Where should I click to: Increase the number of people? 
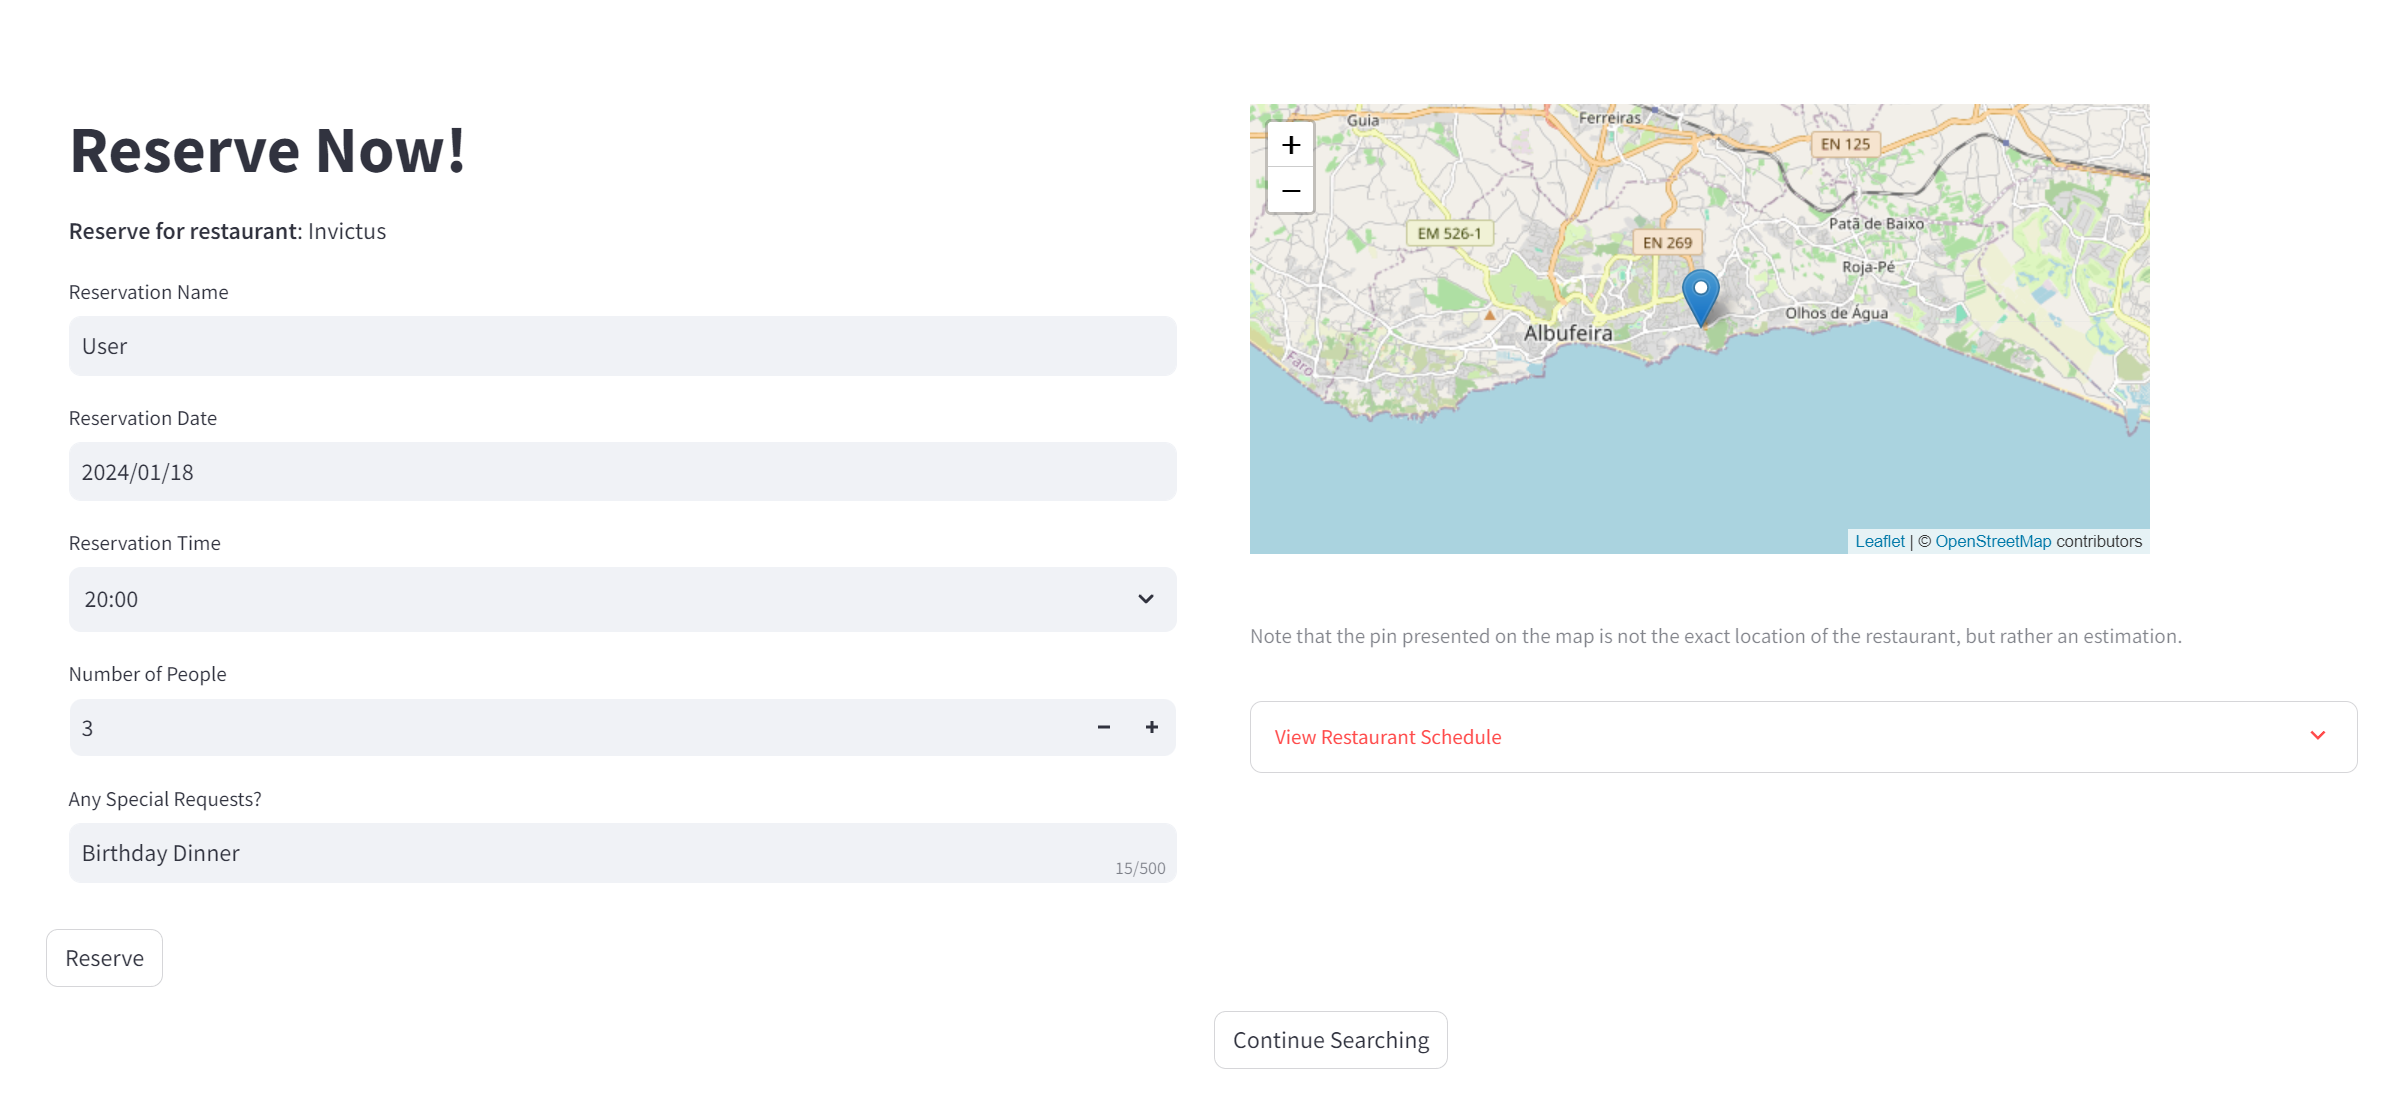coord(1152,728)
